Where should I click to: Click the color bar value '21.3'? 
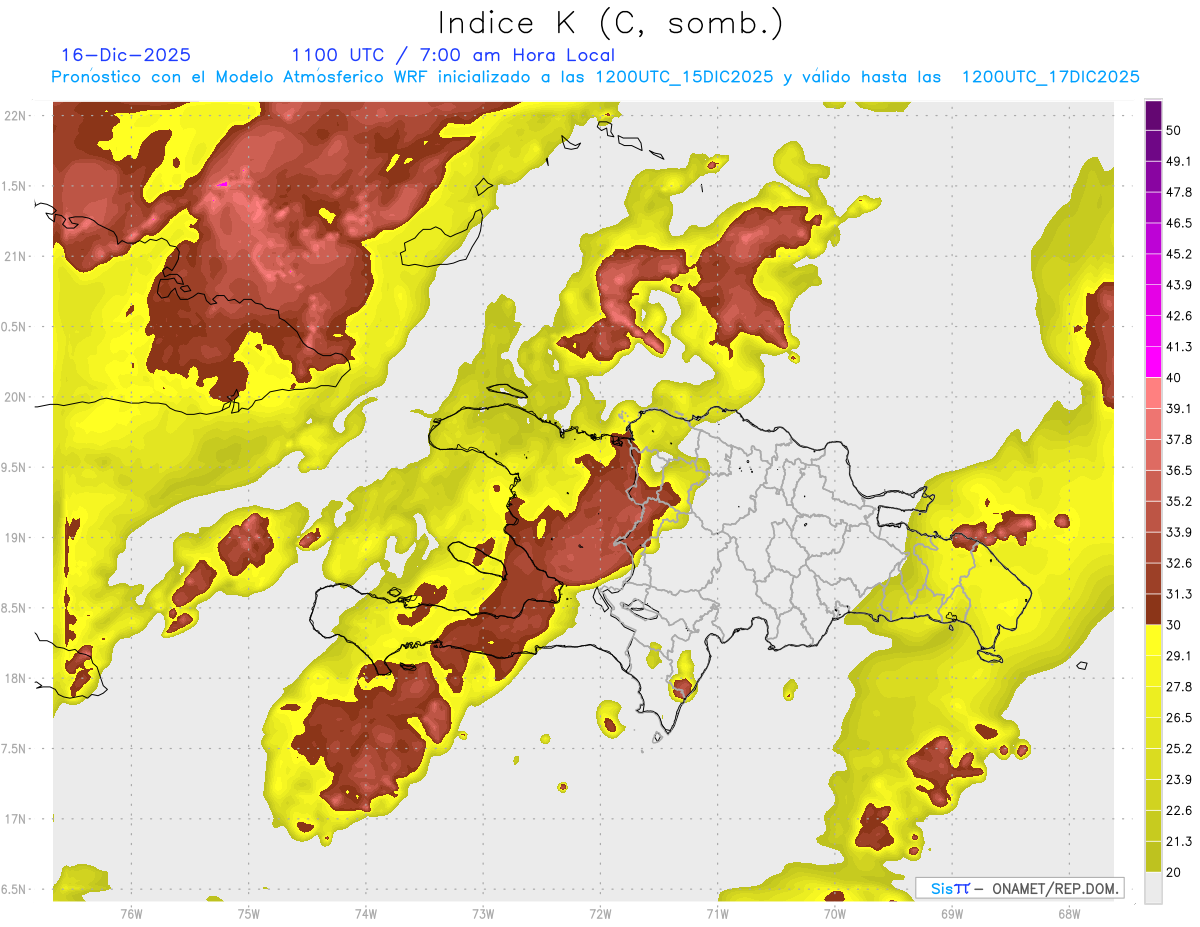(x=1179, y=841)
